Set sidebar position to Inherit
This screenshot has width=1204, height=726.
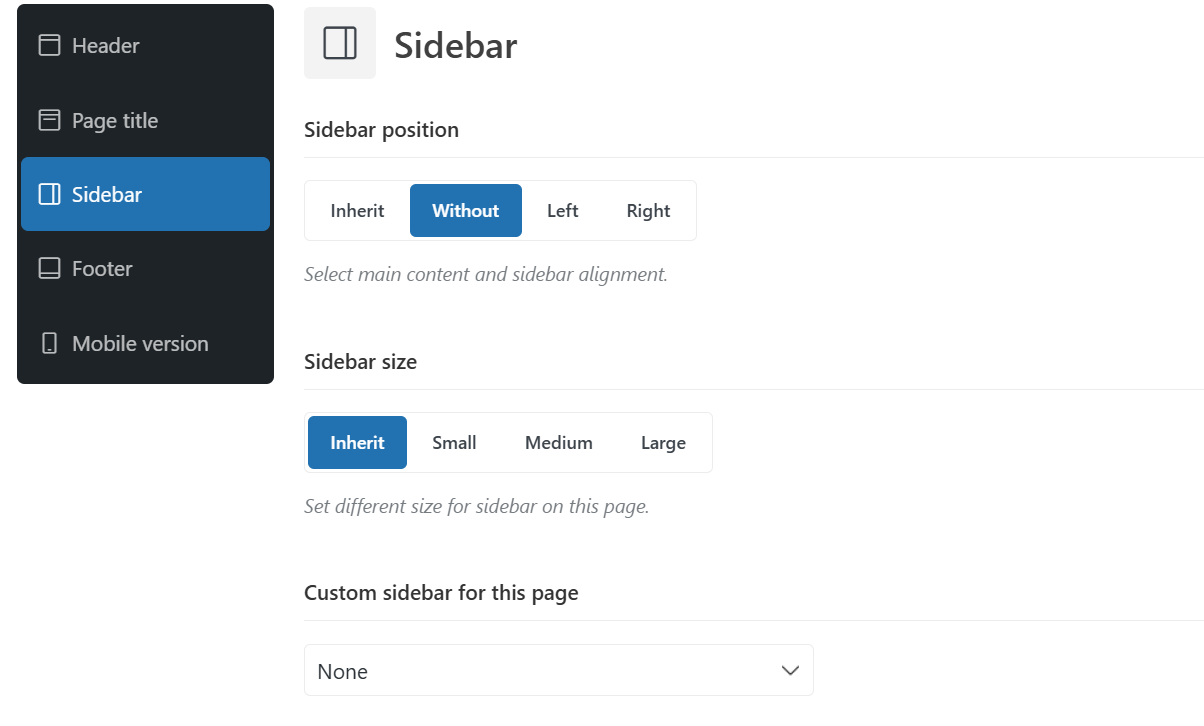[357, 211]
